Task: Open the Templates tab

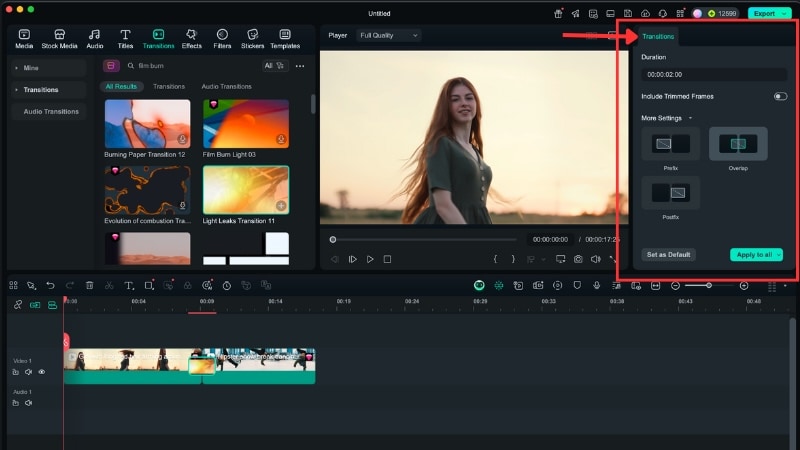Action: click(285, 39)
